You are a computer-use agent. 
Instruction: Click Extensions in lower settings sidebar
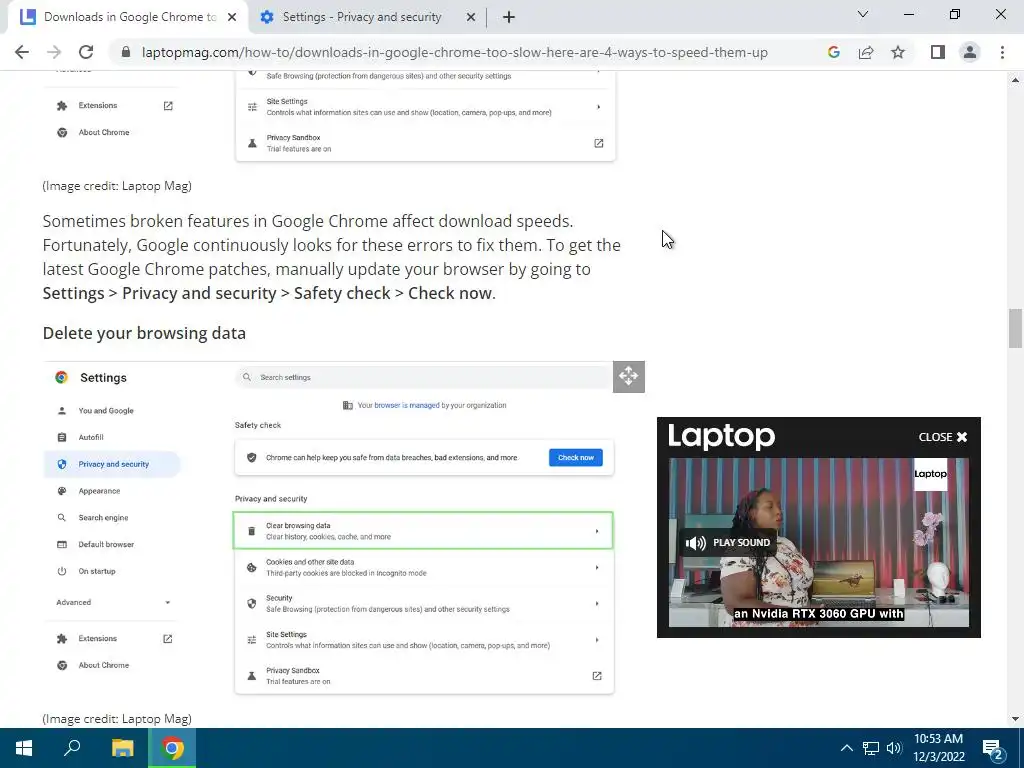point(97,638)
